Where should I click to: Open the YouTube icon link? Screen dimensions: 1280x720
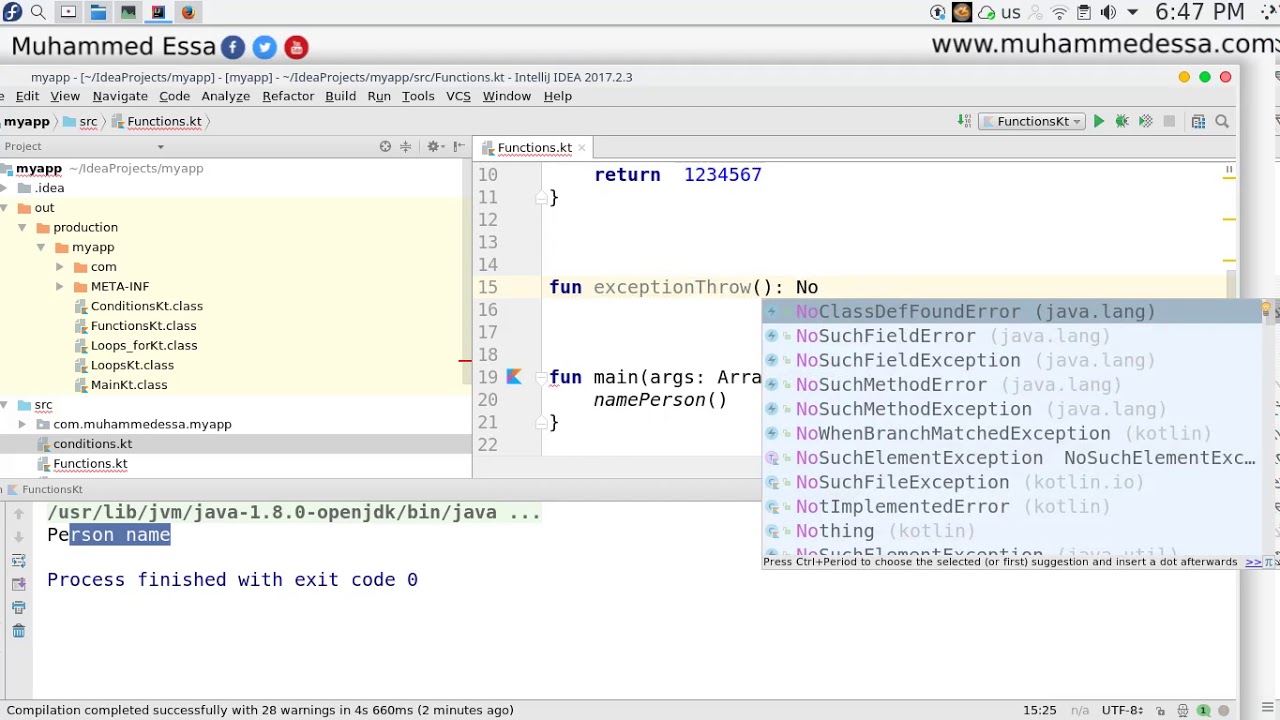296,47
